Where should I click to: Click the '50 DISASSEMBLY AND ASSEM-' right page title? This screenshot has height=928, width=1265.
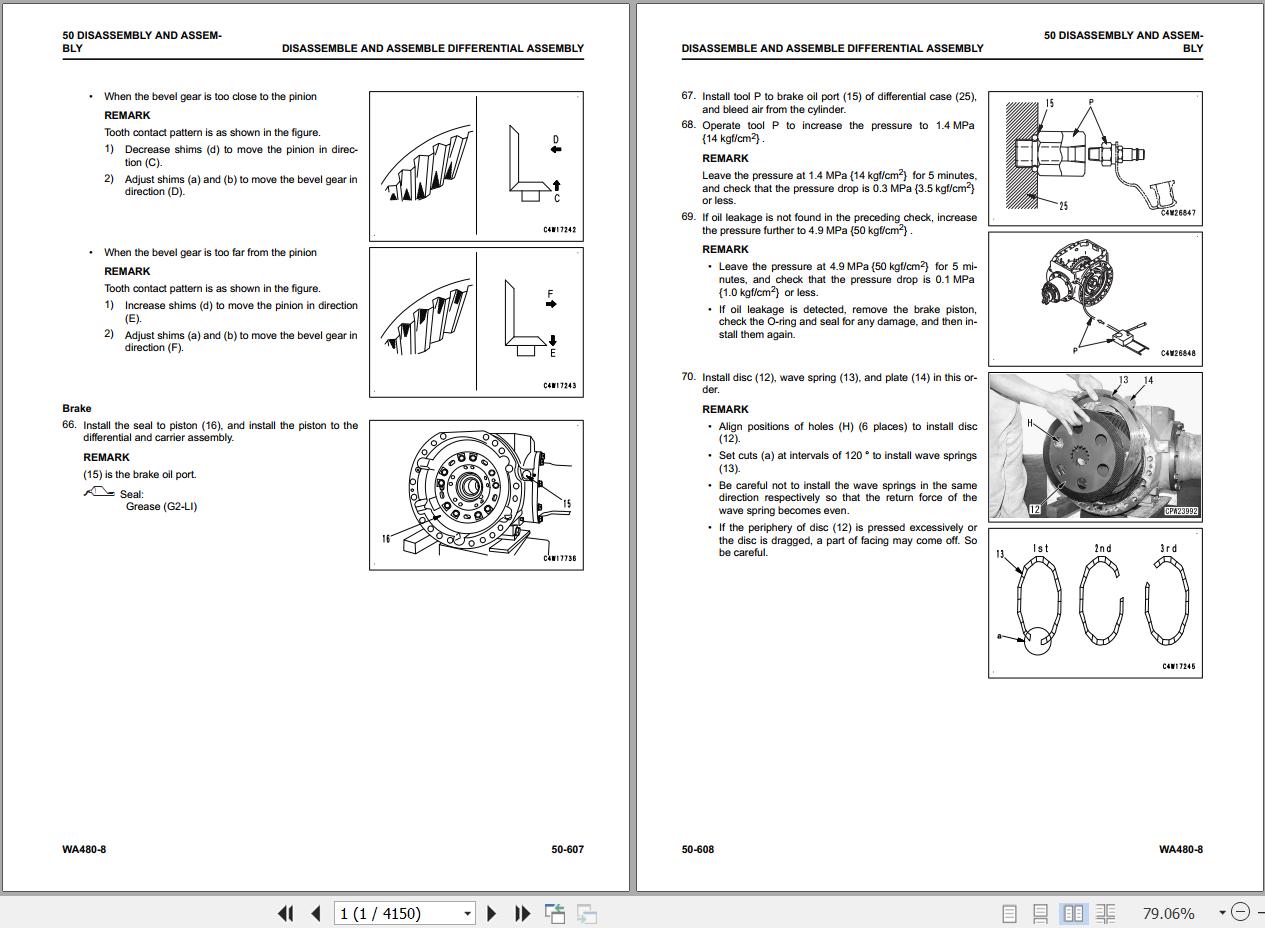coord(1124,35)
